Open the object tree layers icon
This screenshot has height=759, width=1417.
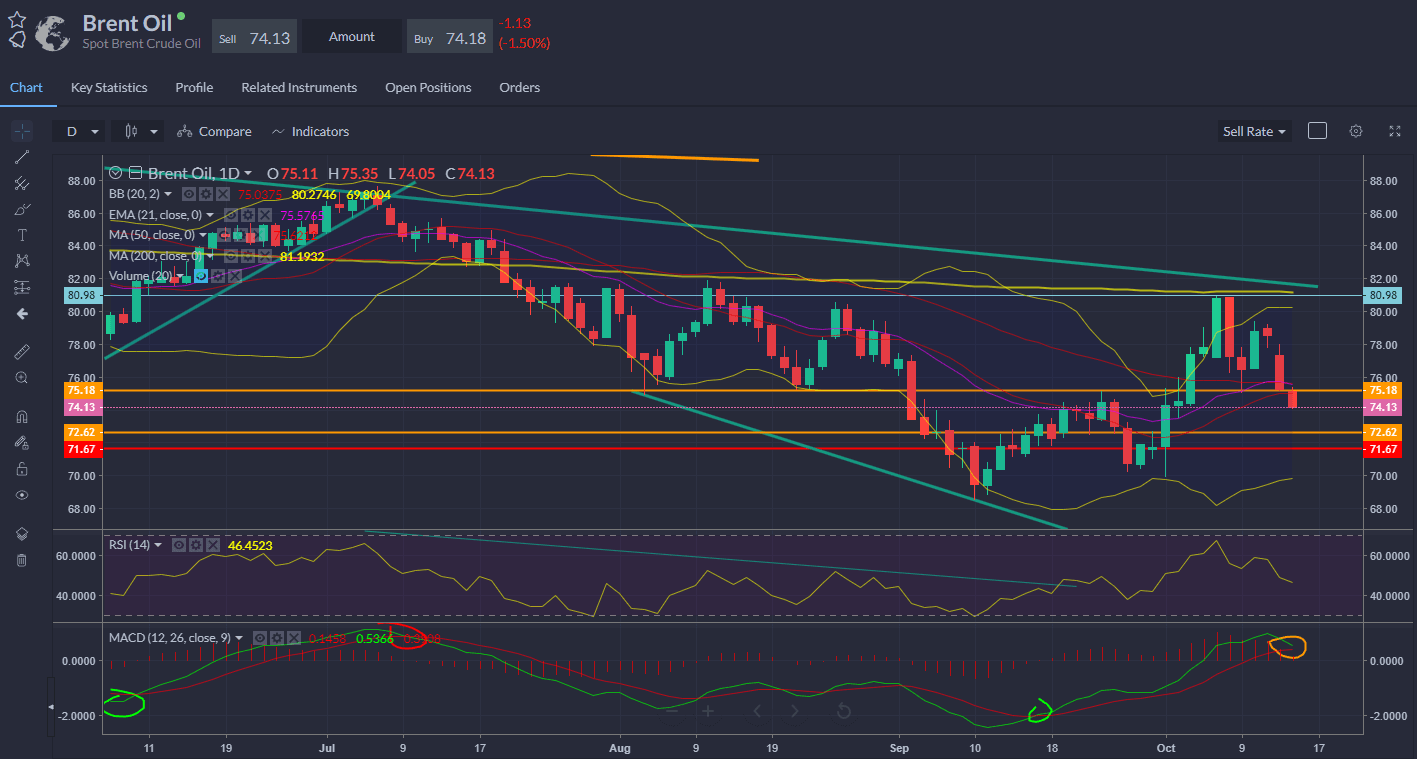(21, 534)
